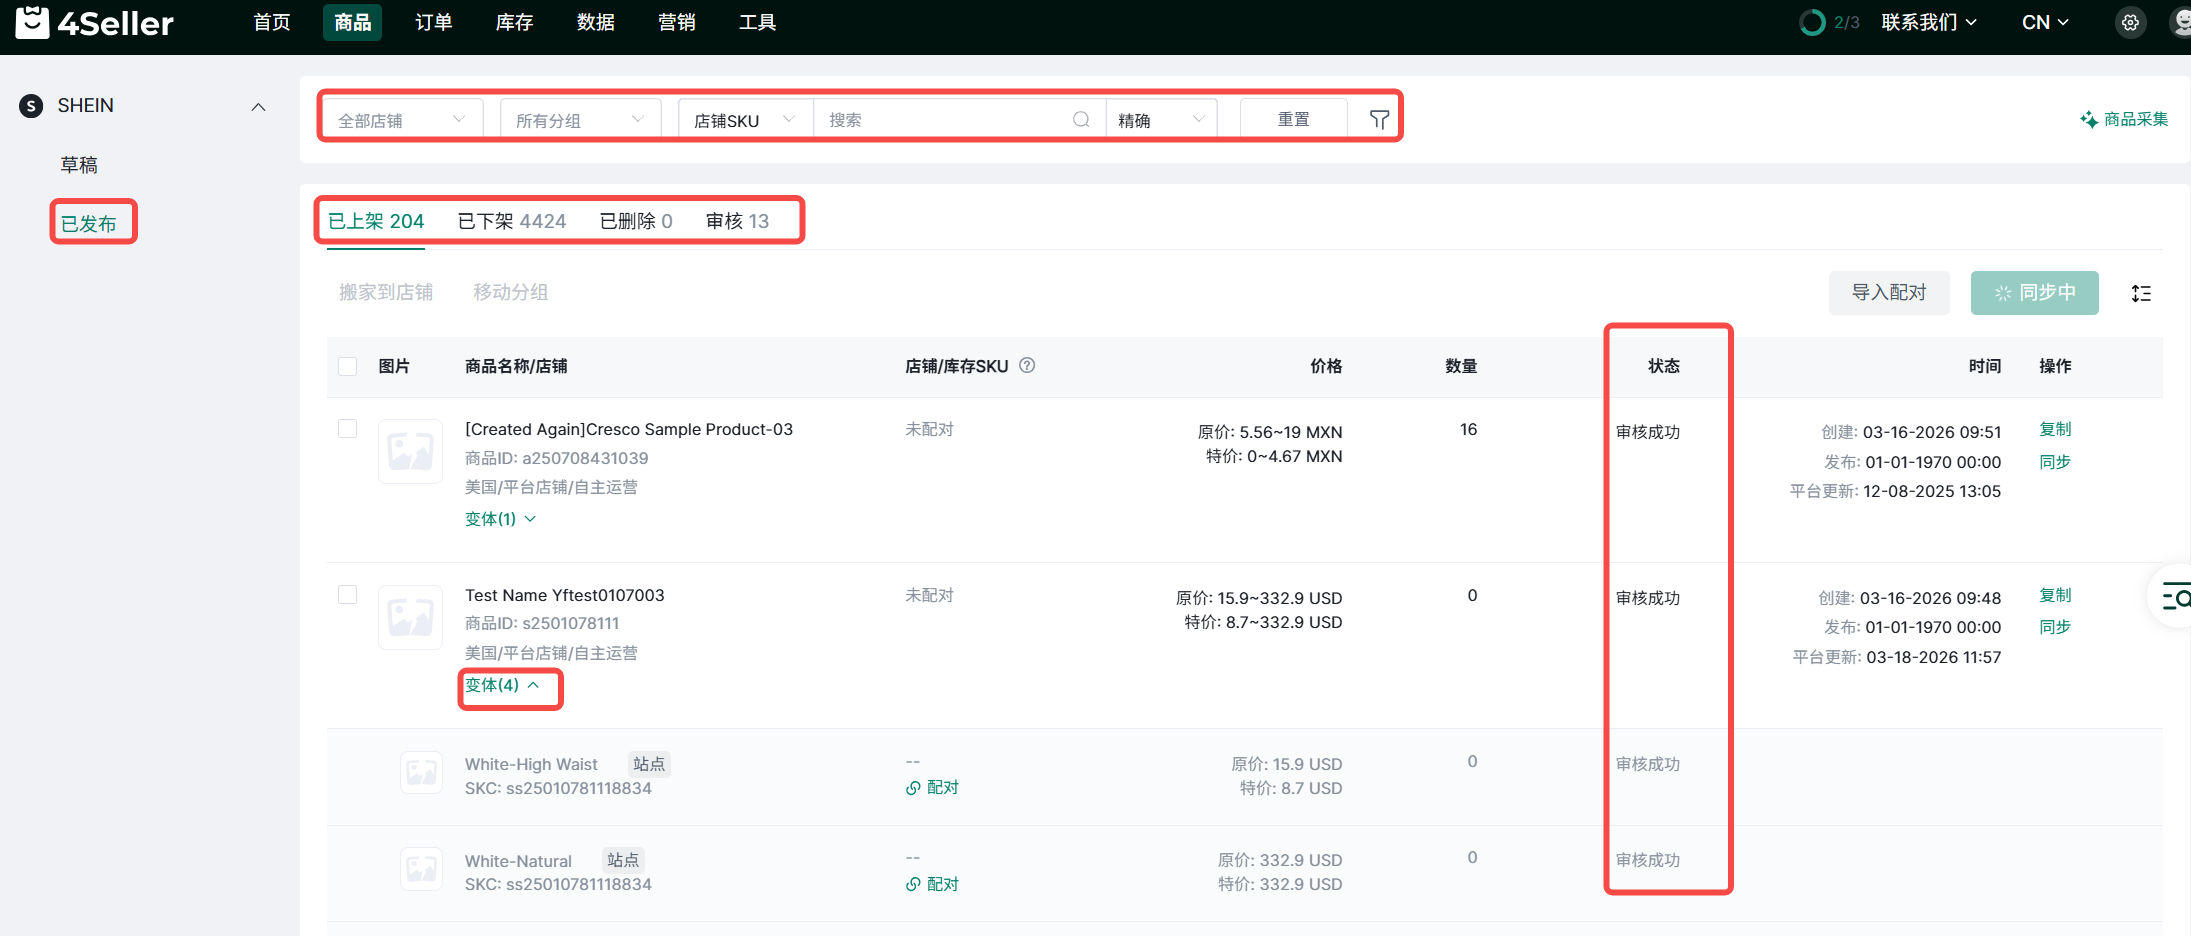Click the column density list icon

2141,293
